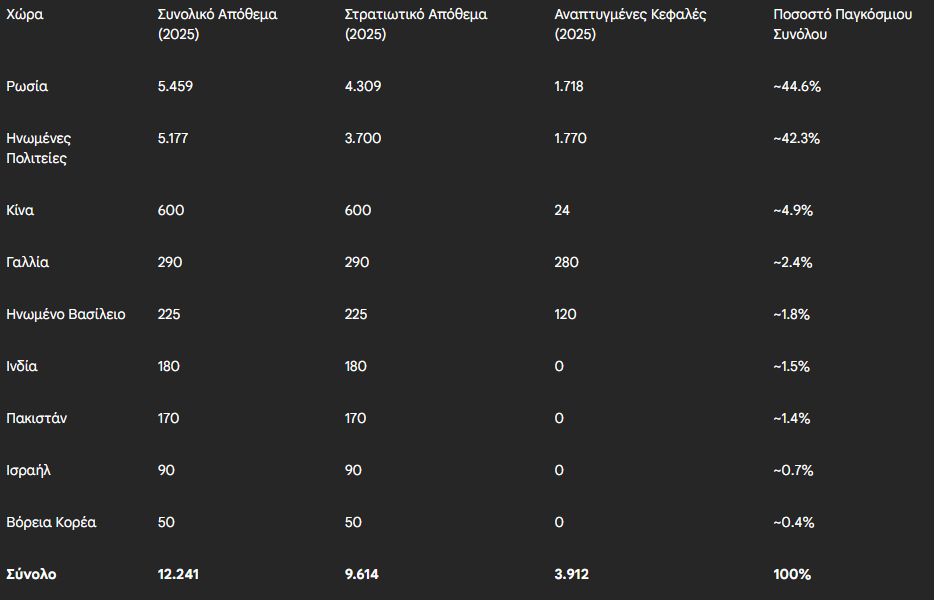The width and height of the screenshot is (934, 600).
Task: Click the Ηνωμένο Βασίλειο cell
Action: tap(66, 314)
